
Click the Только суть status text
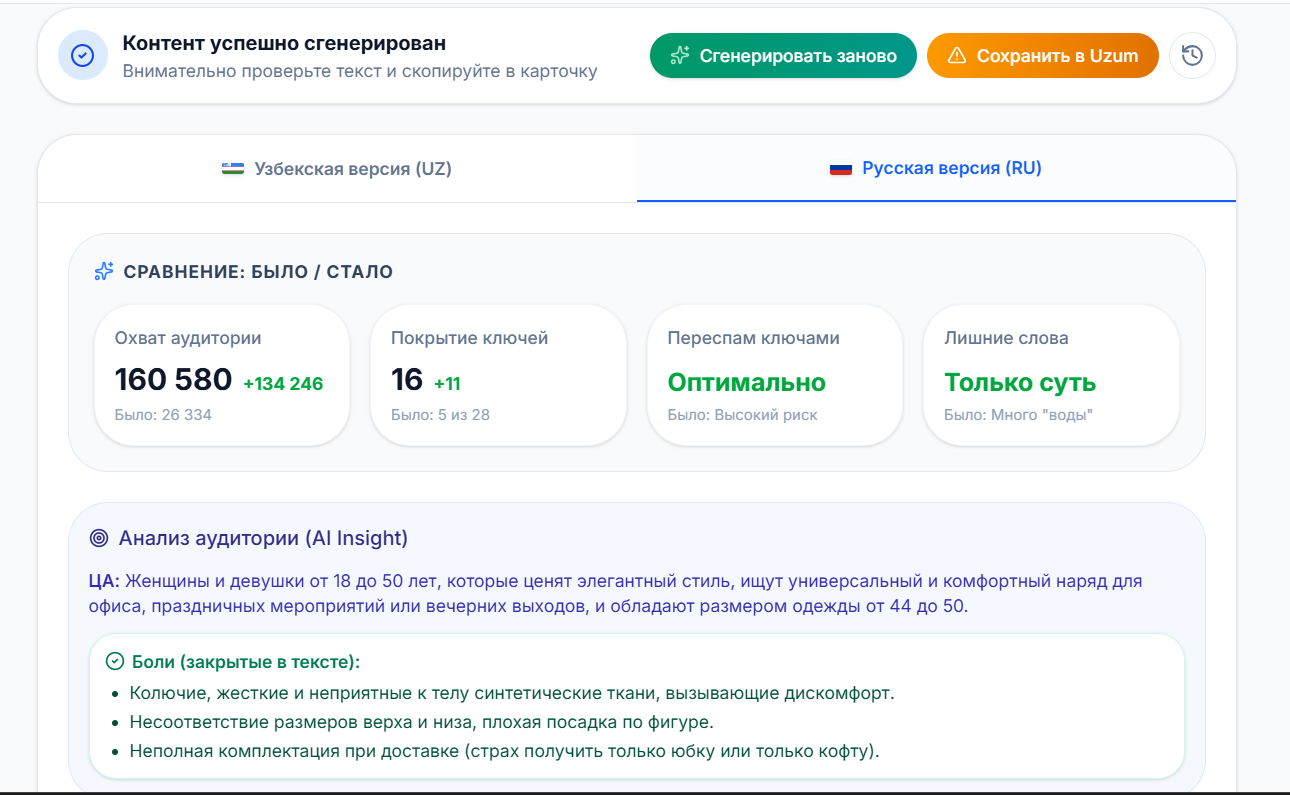coord(1020,383)
